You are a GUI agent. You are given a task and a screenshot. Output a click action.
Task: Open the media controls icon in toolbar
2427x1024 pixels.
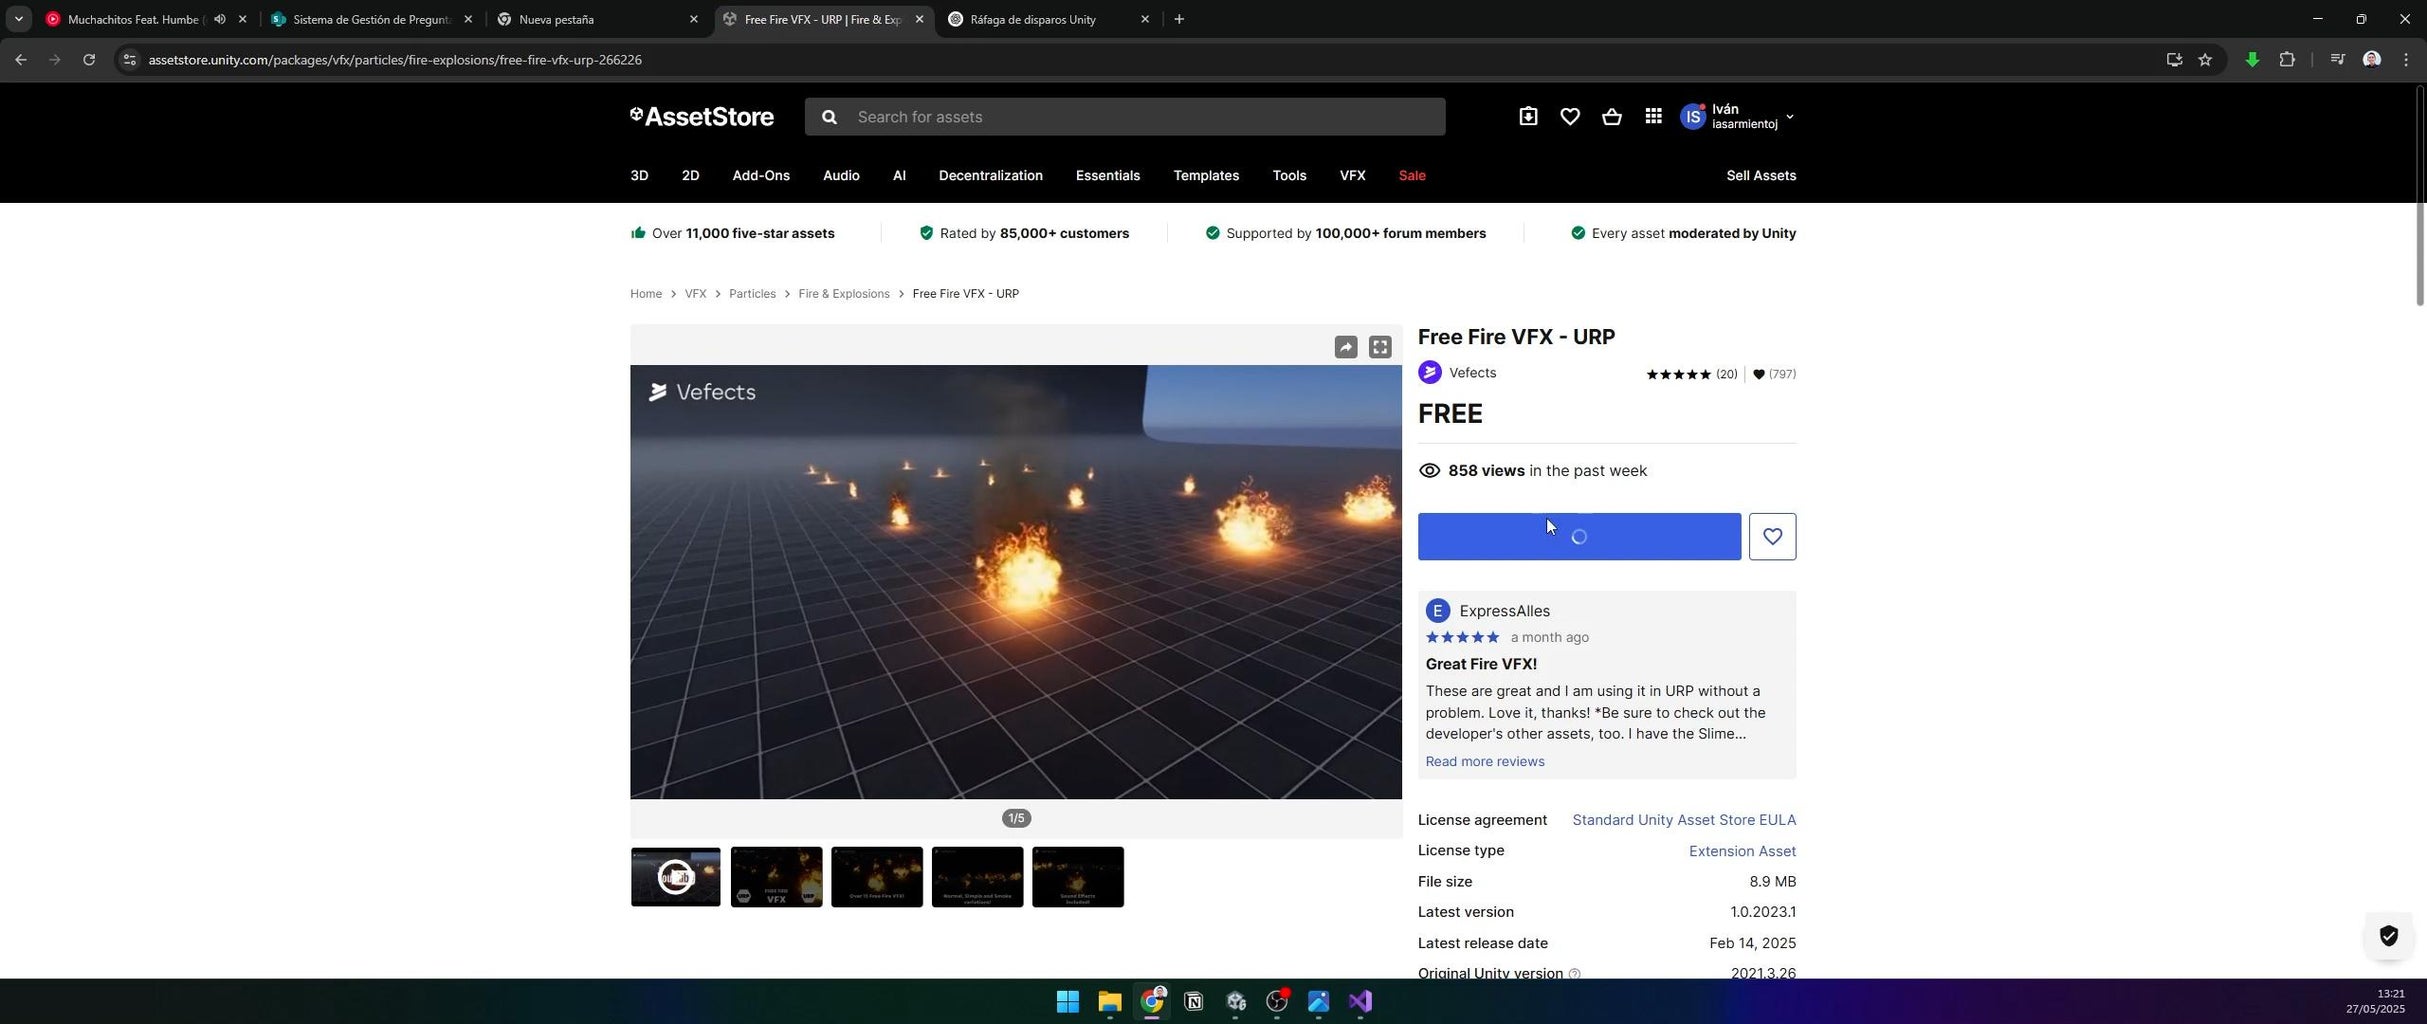2337,60
